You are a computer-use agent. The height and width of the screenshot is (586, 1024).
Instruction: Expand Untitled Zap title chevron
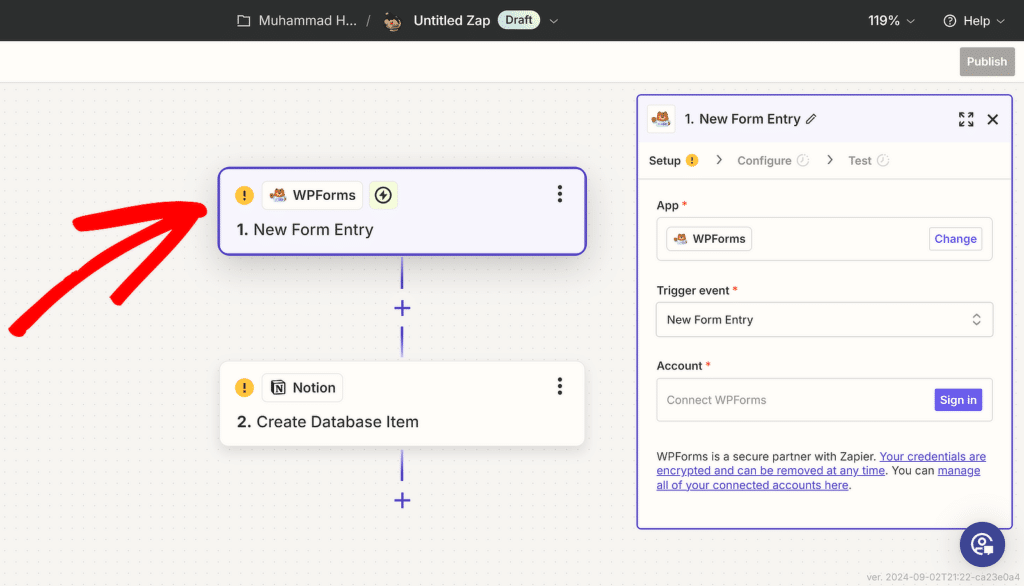(555, 21)
